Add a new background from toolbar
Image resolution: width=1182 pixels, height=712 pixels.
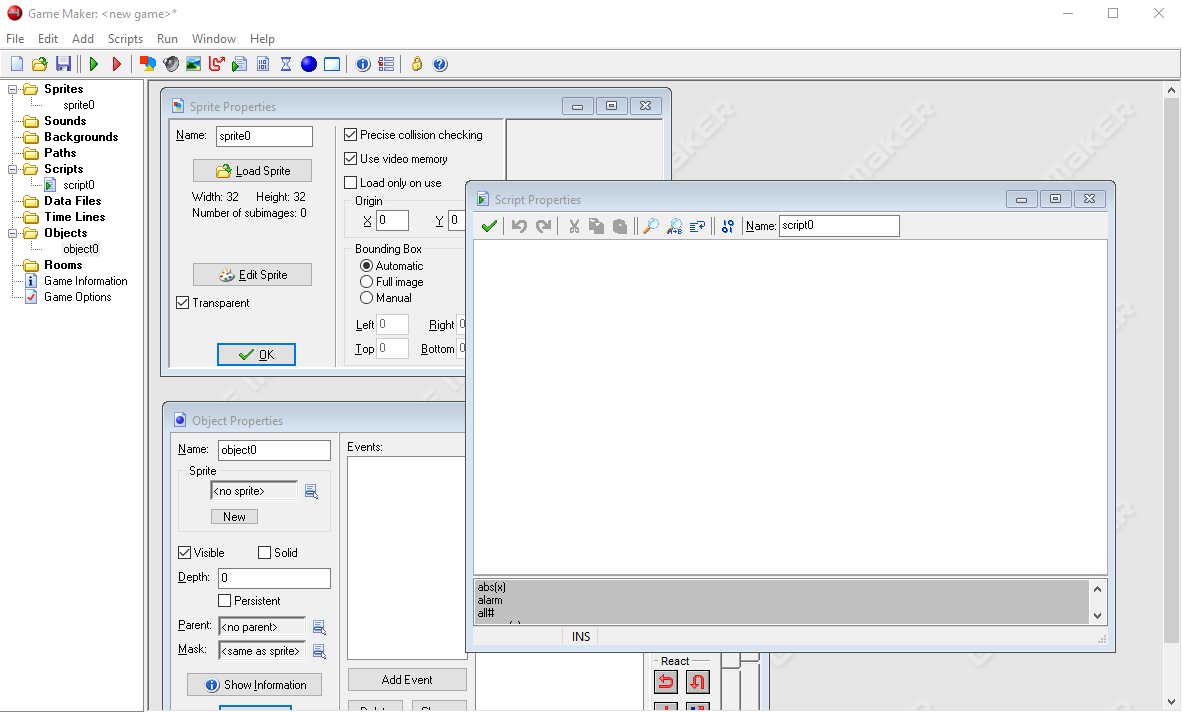pos(194,64)
